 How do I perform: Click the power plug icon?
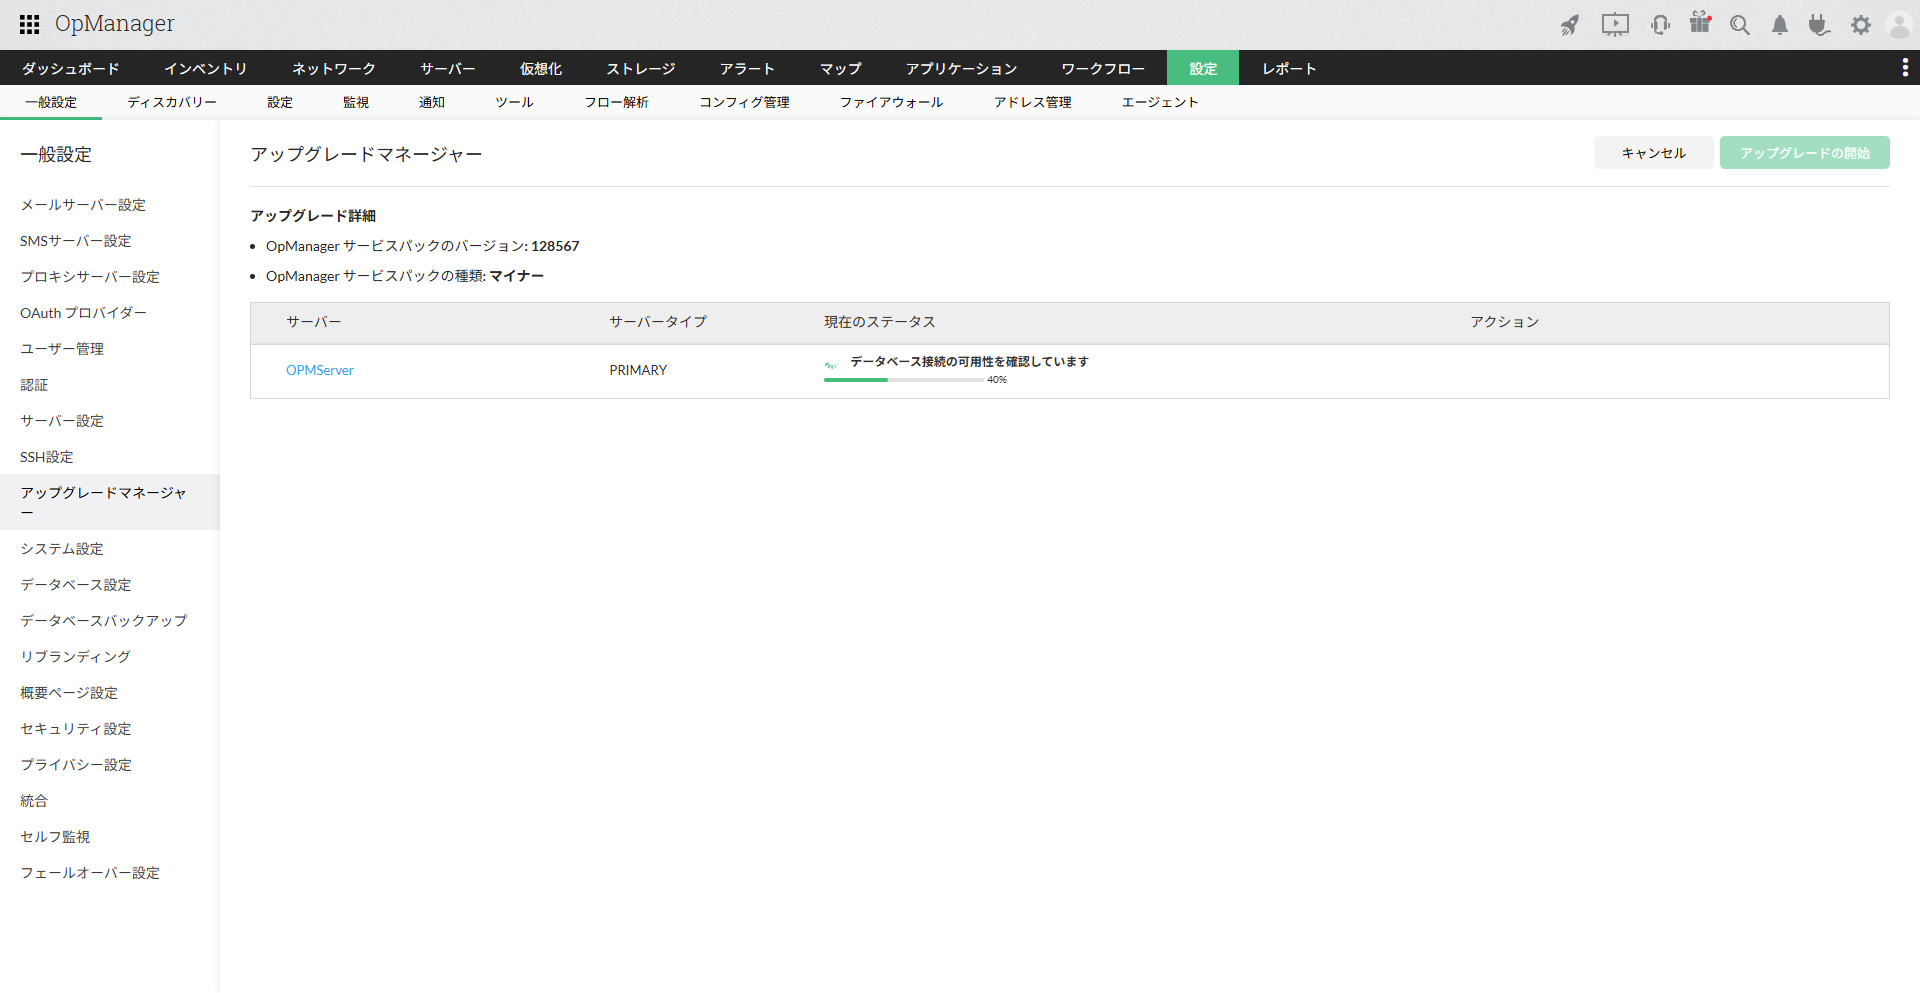1819,25
